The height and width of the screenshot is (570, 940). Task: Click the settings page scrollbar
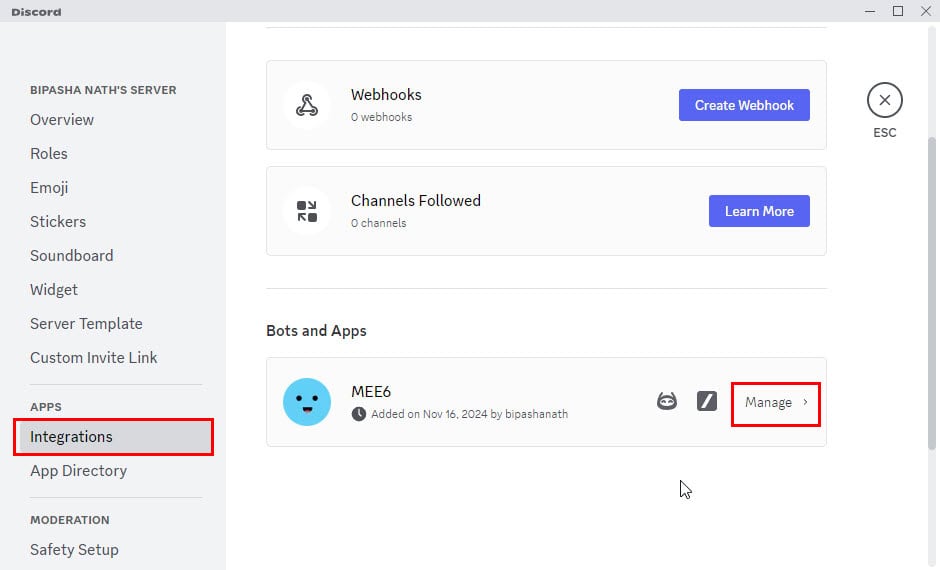click(x=932, y=294)
